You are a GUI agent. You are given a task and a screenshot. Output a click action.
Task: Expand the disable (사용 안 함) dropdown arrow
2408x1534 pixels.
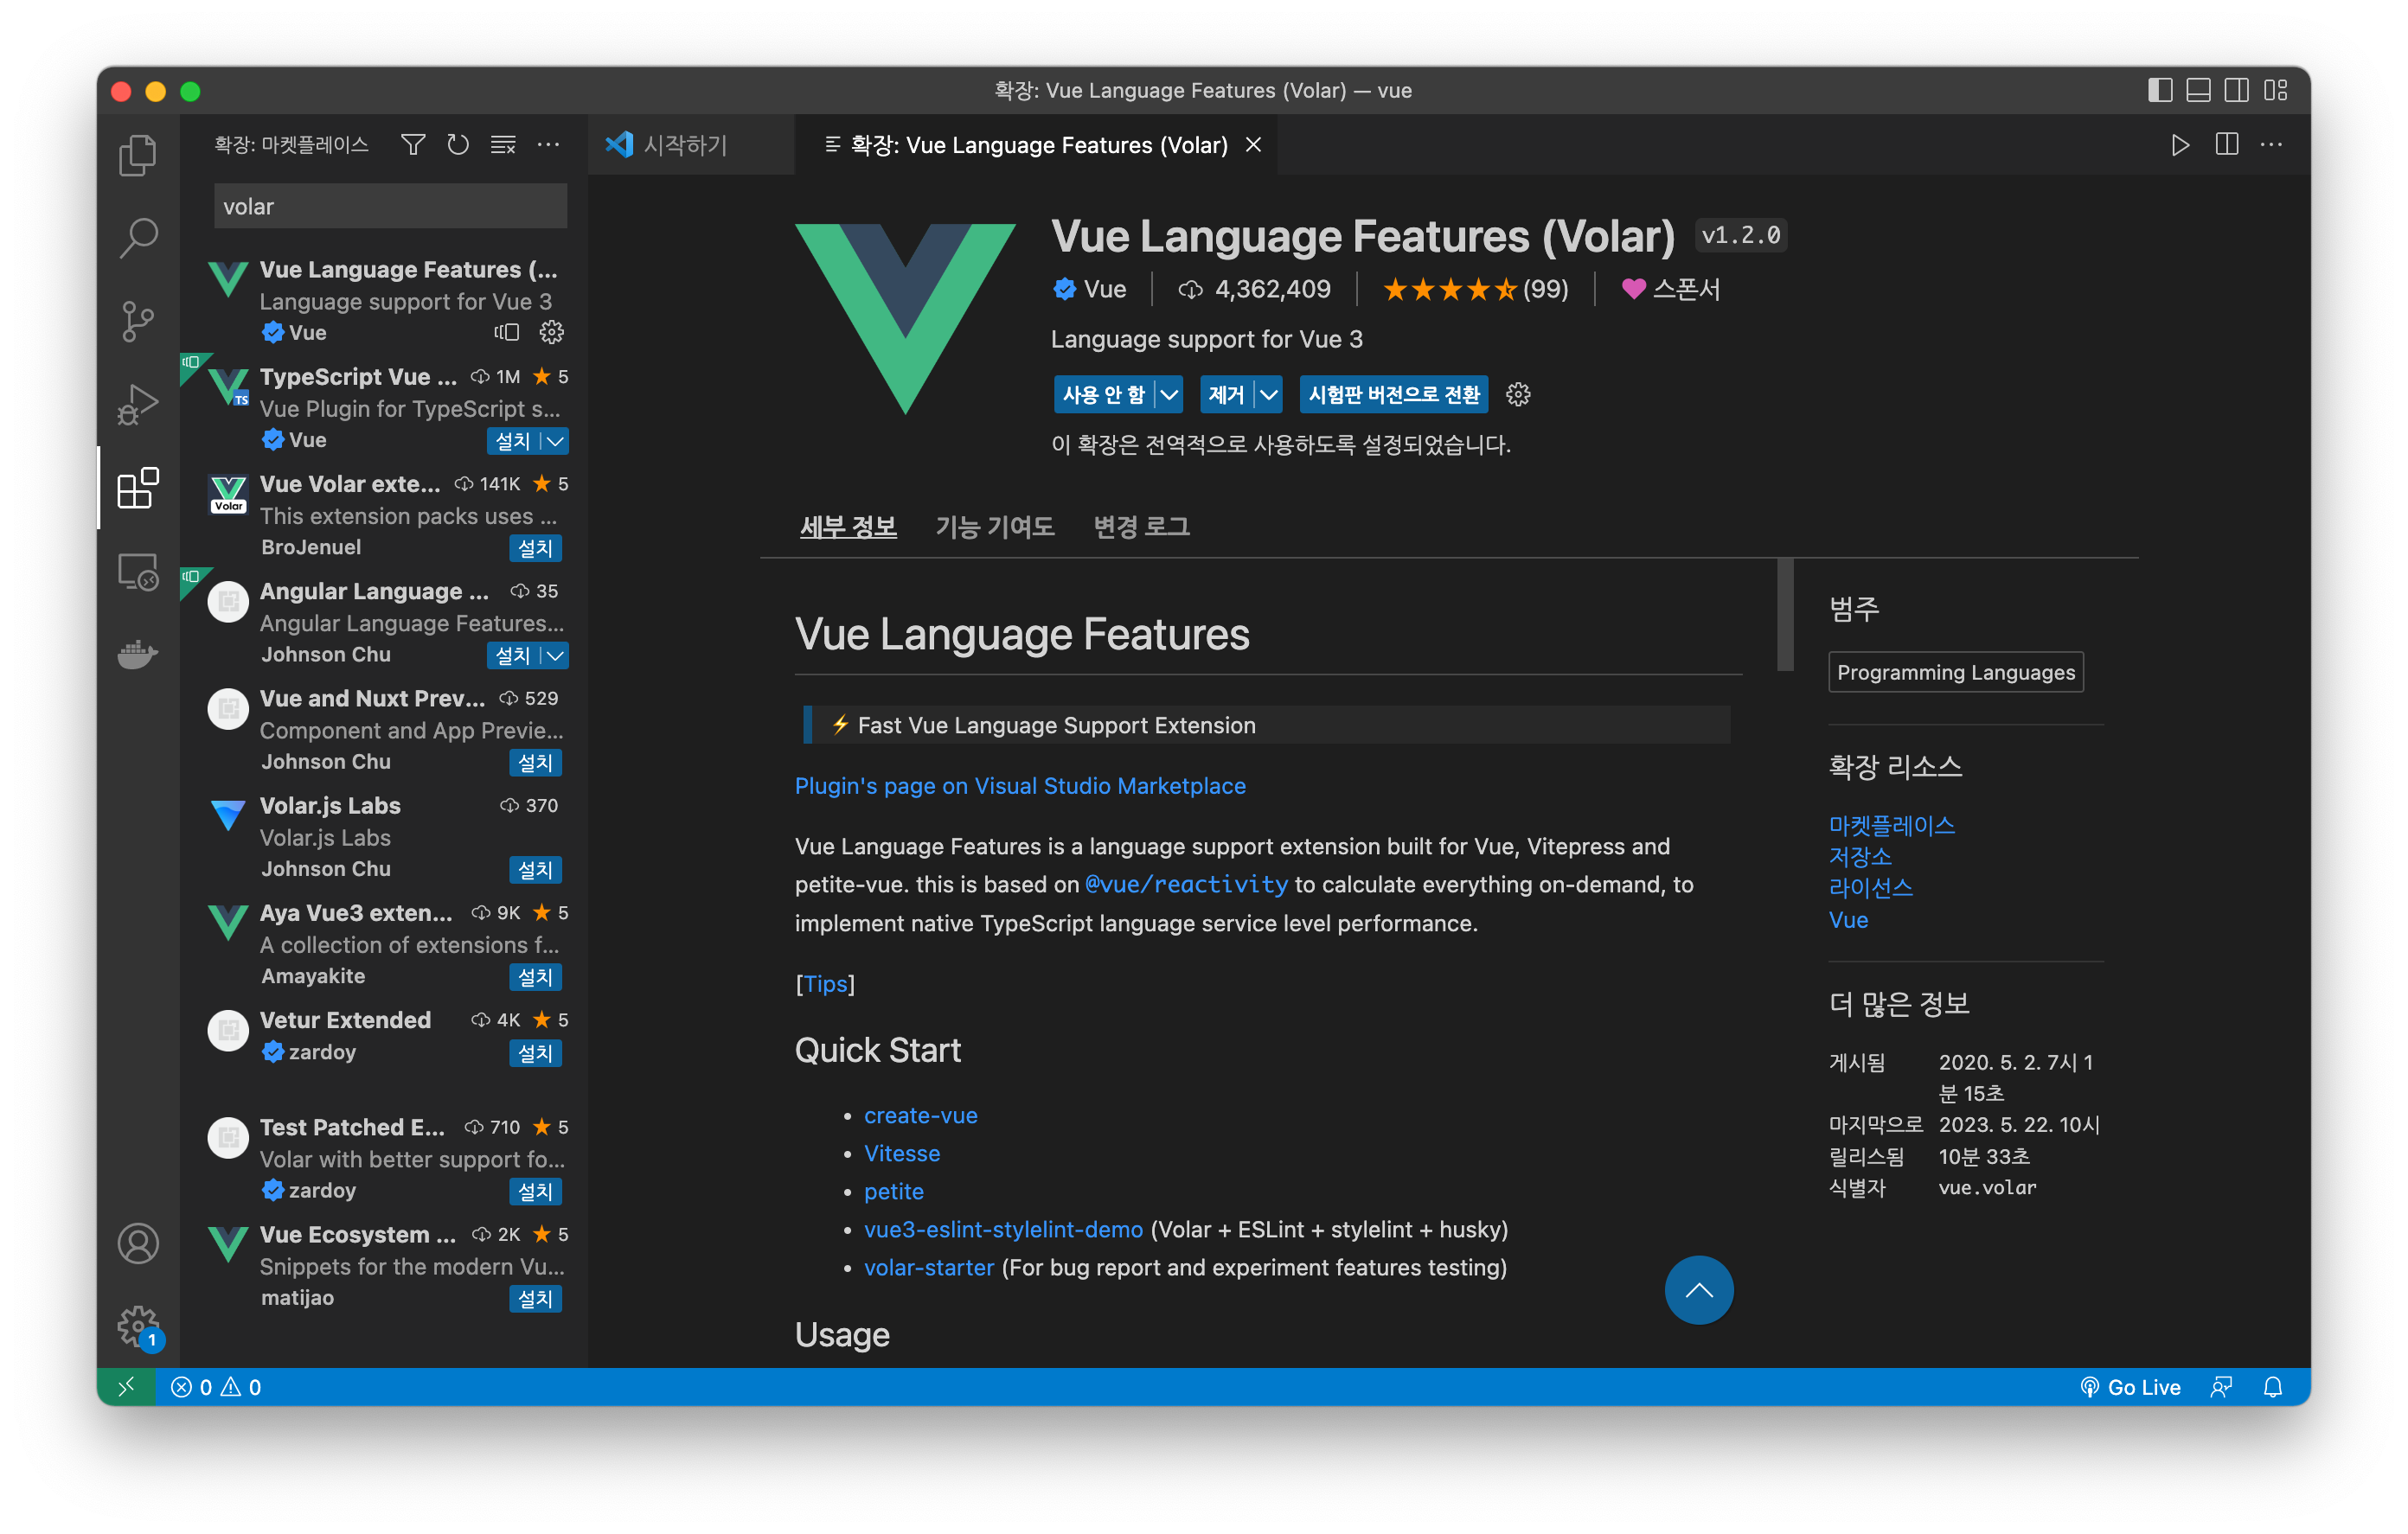(1169, 394)
